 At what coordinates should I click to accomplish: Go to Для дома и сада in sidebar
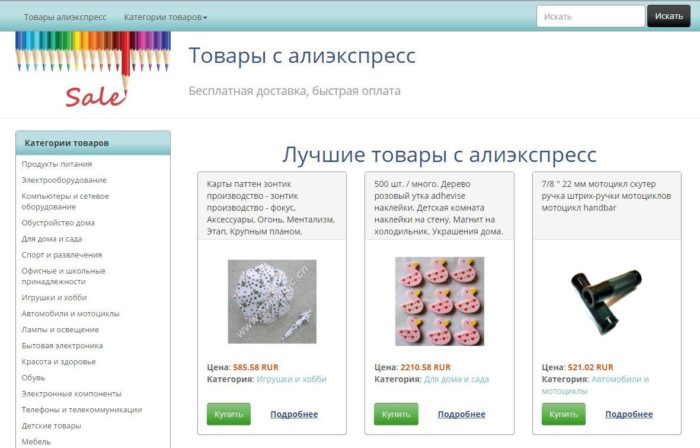[x=52, y=239]
